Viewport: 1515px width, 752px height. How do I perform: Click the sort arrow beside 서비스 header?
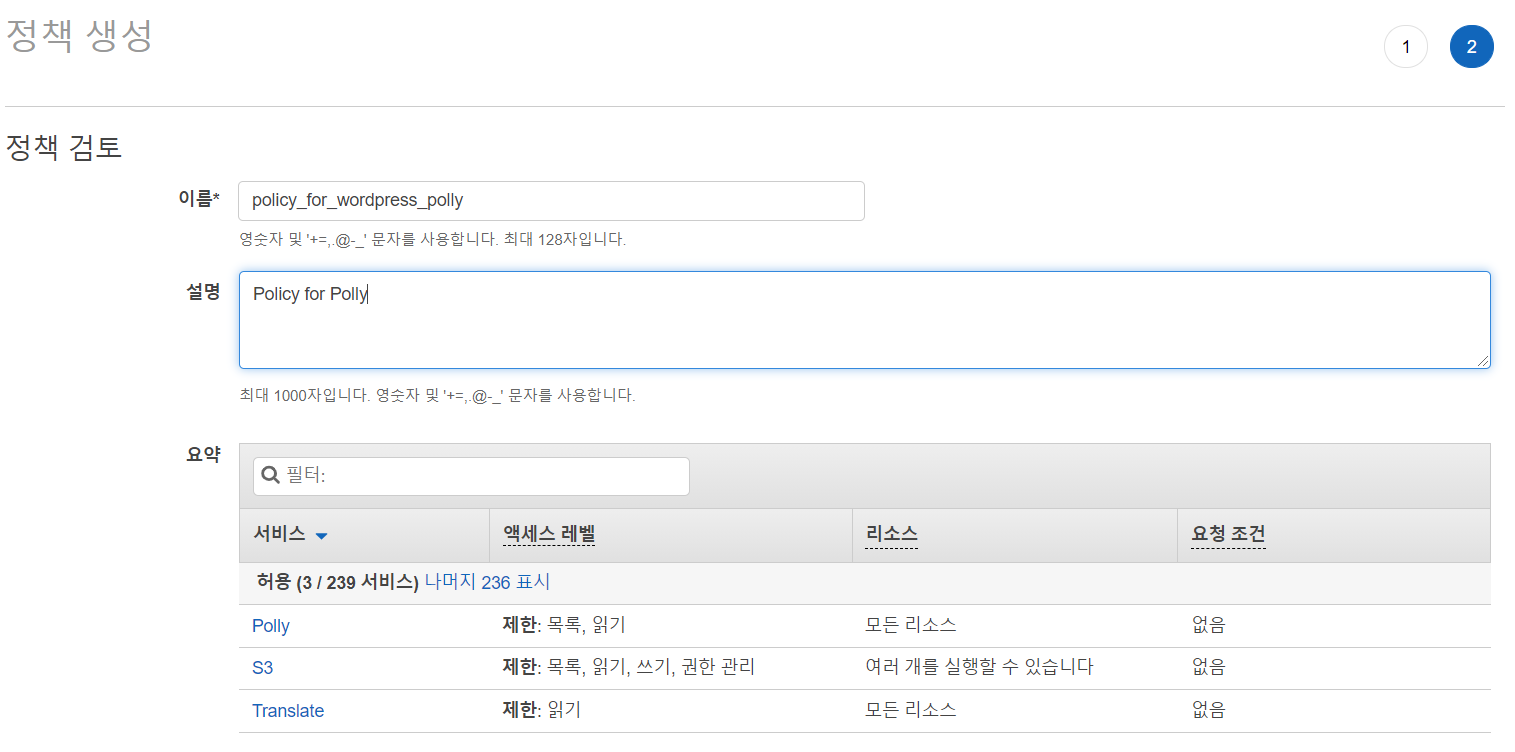click(x=321, y=536)
